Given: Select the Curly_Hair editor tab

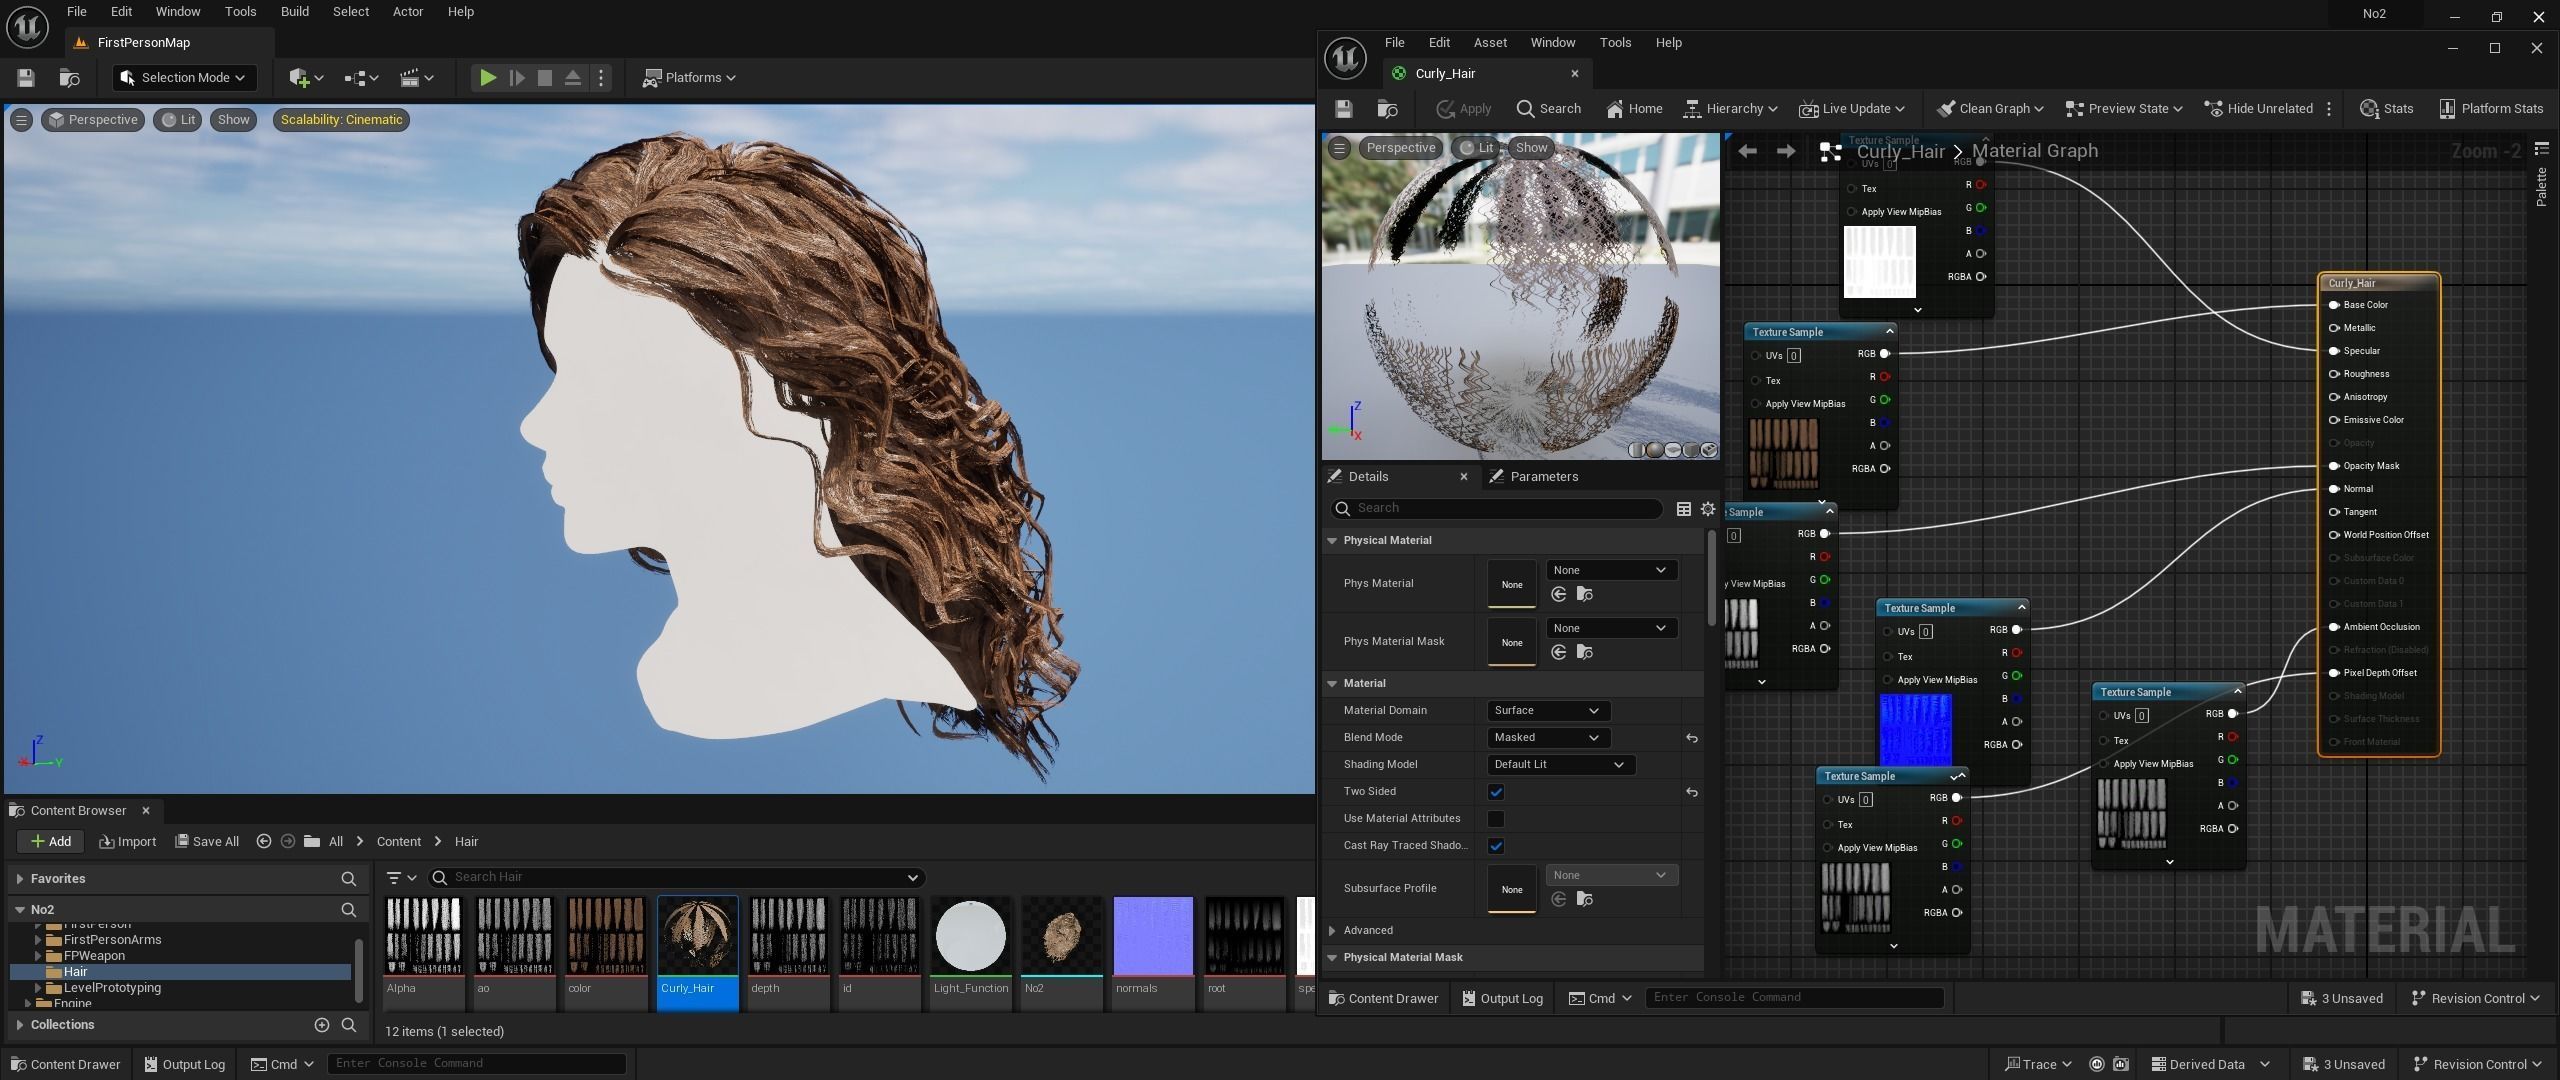Looking at the screenshot, I should pyautogui.click(x=1486, y=74).
